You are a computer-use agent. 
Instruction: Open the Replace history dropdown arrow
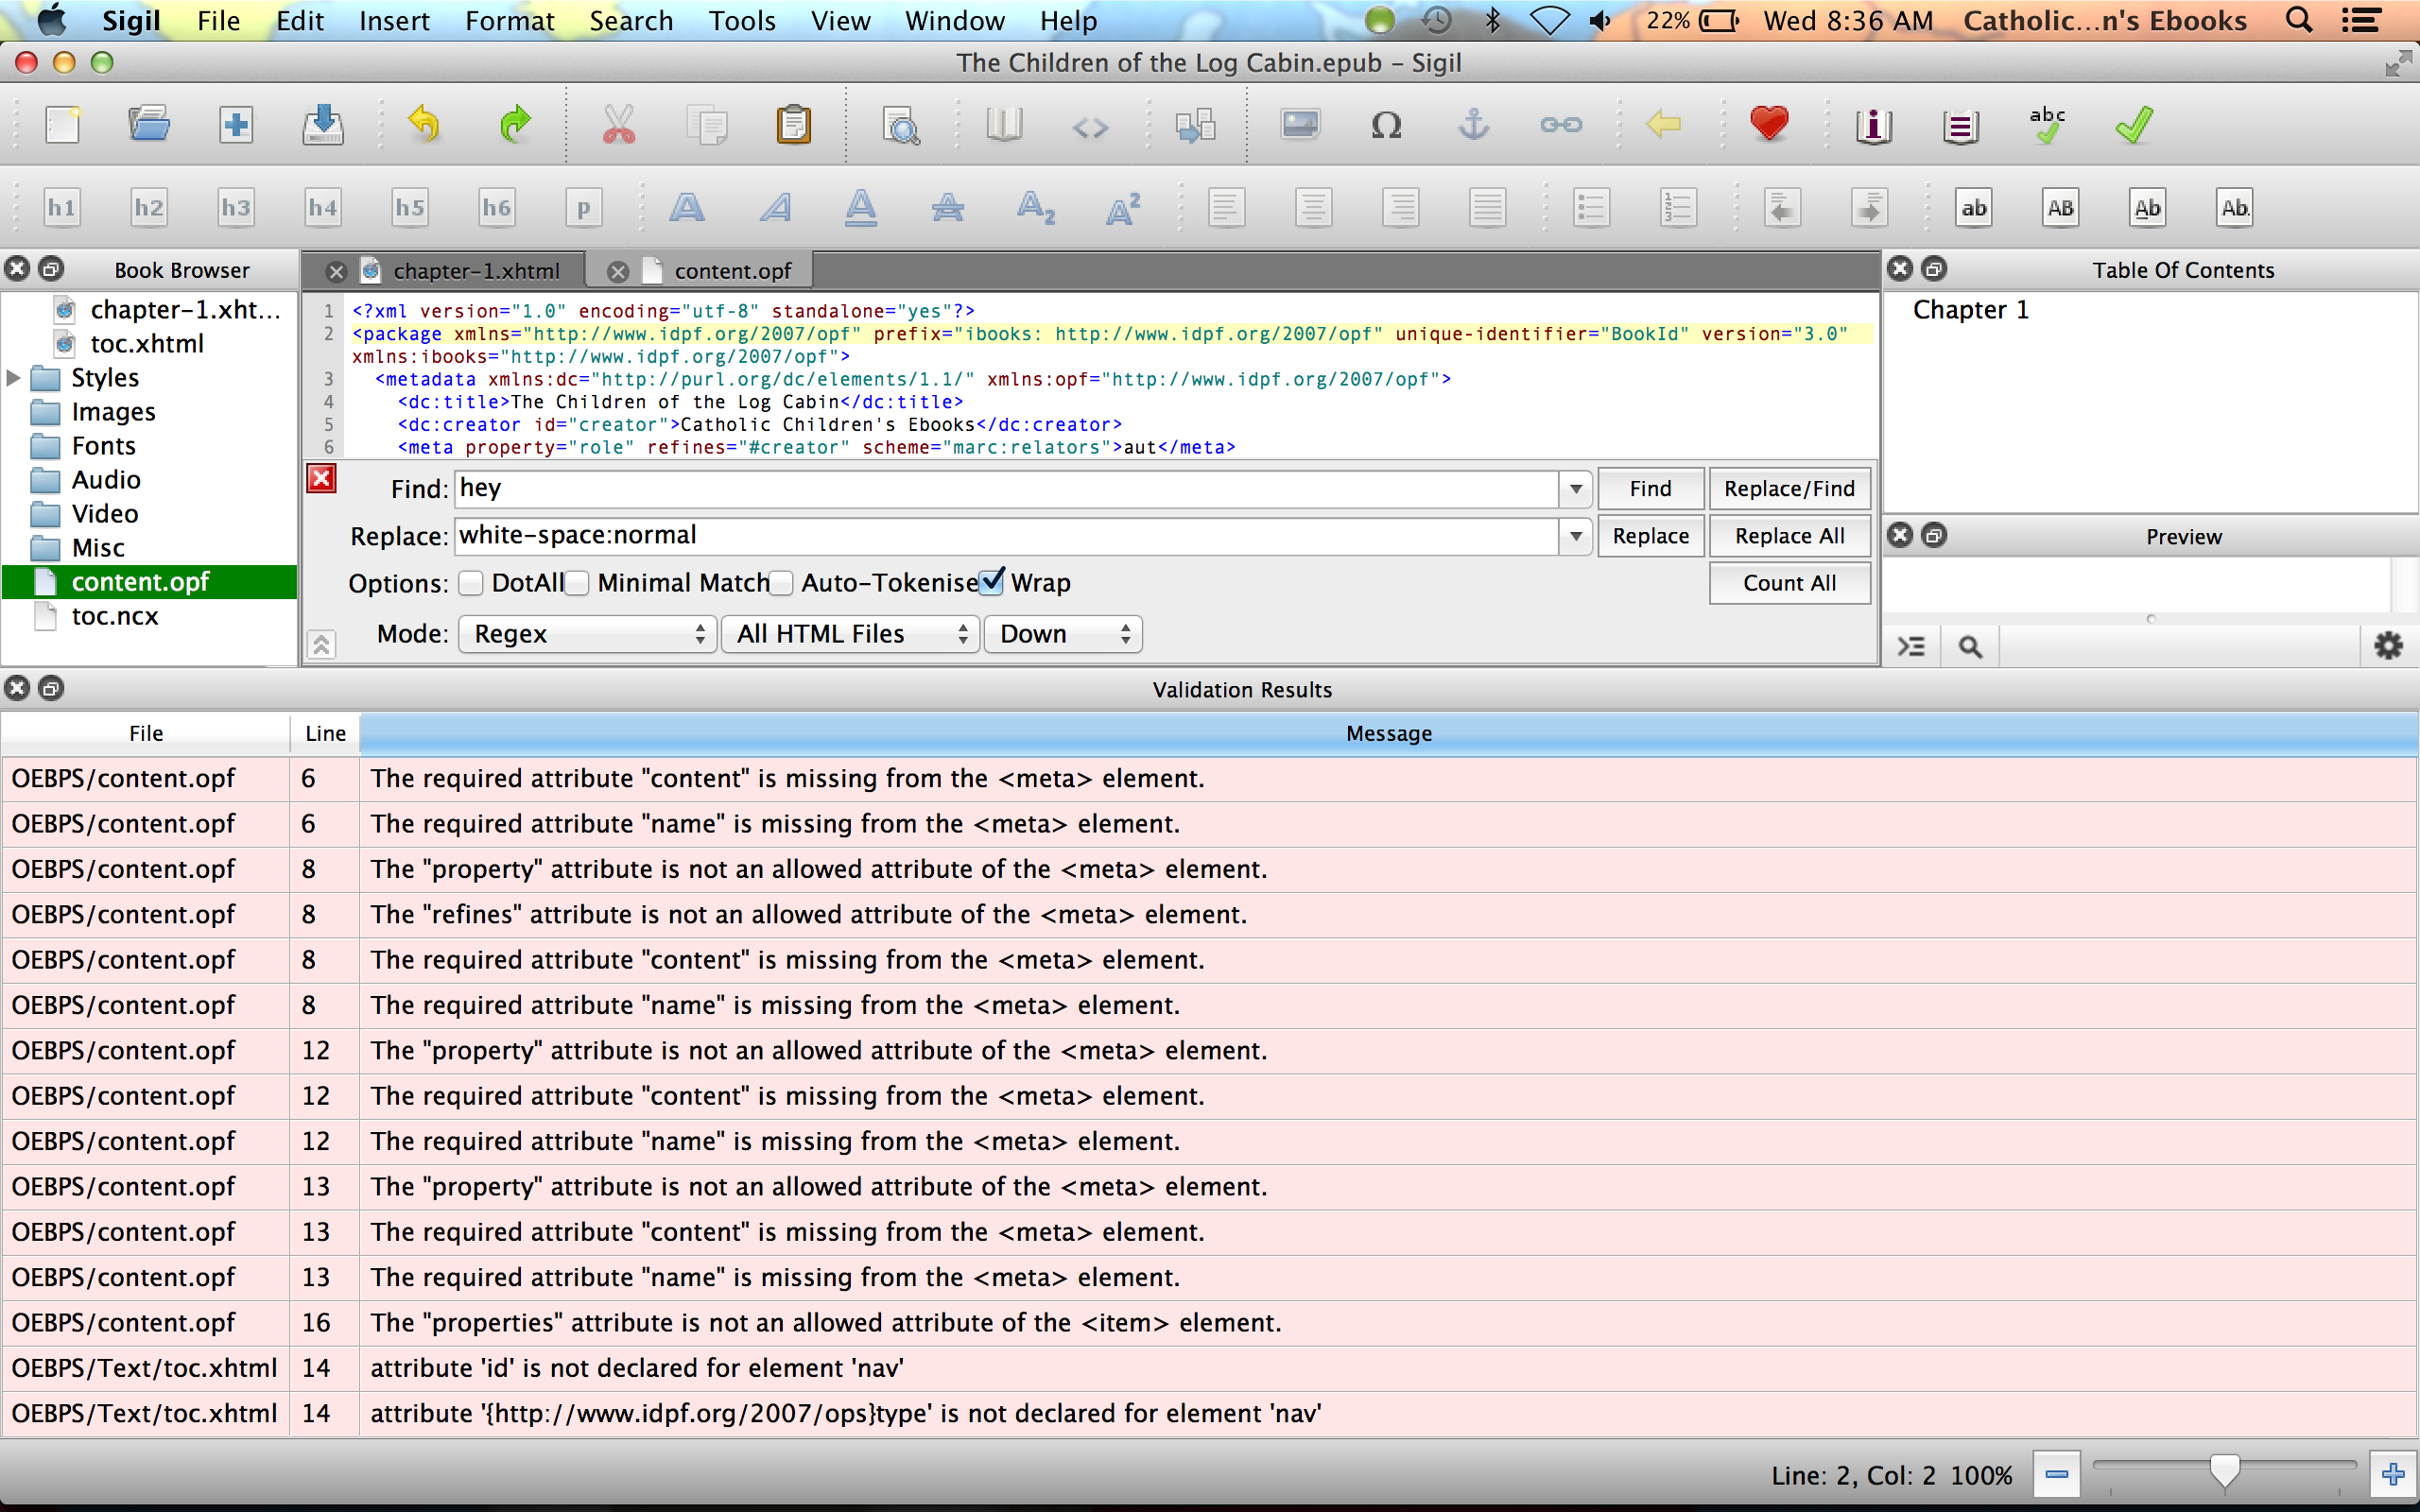tap(1575, 536)
